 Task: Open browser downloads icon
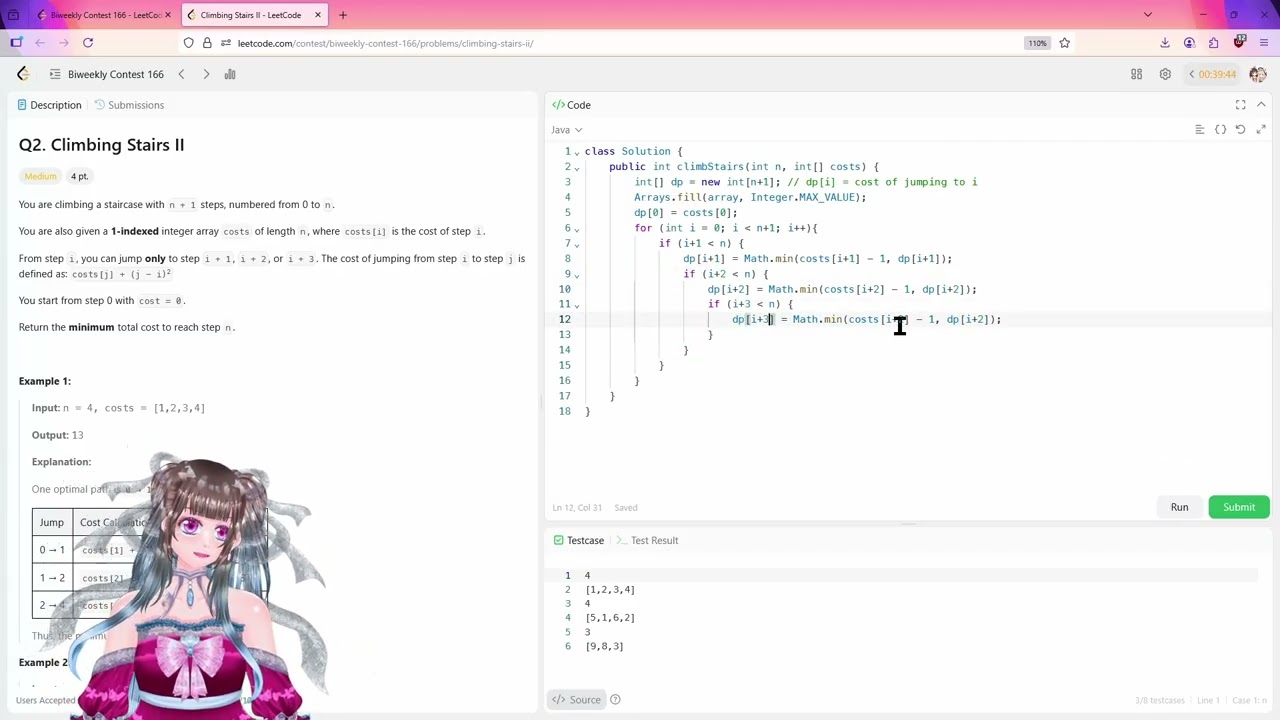click(1165, 43)
